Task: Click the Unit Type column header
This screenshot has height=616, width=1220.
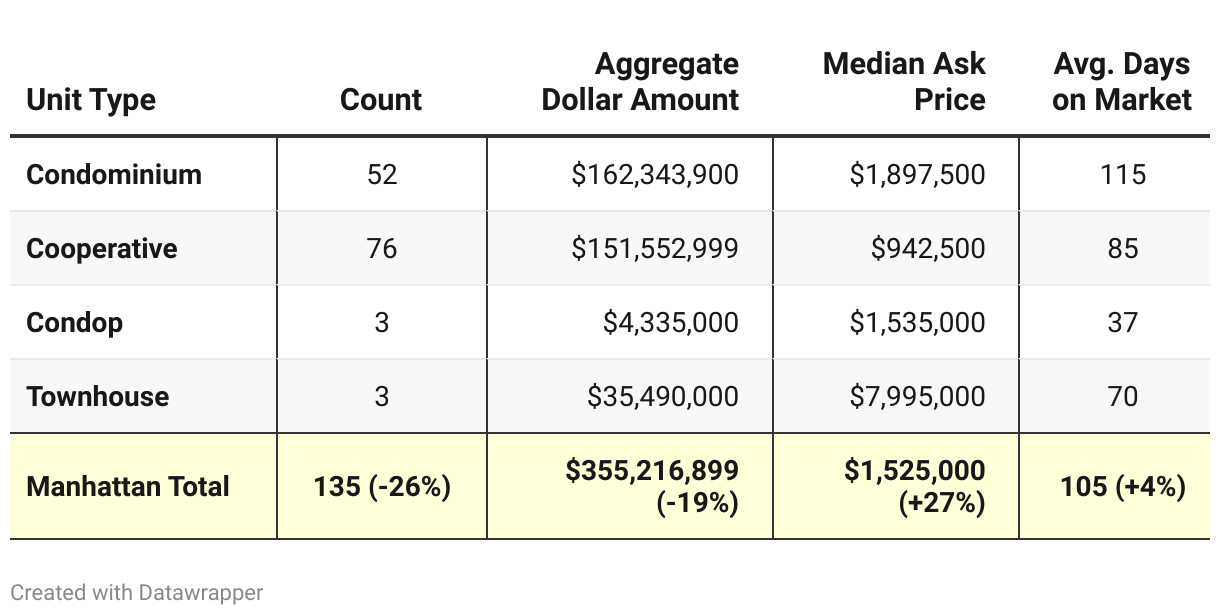Action: click(x=91, y=100)
